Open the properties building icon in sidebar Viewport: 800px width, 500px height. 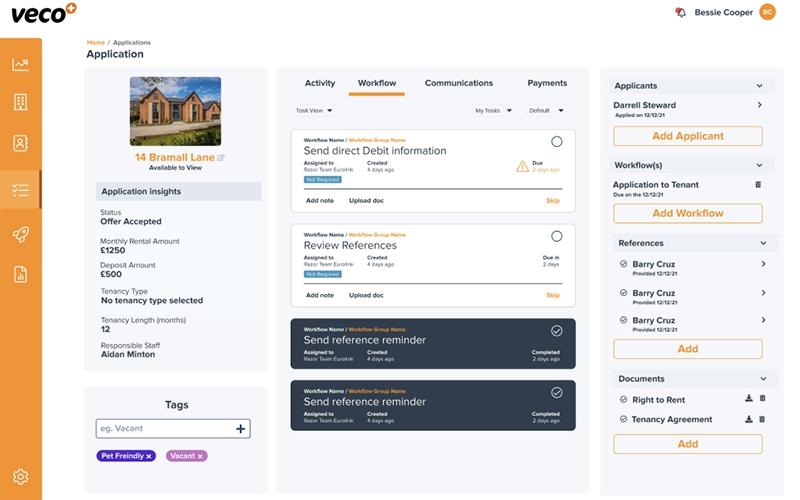click(x=20, y=102)
